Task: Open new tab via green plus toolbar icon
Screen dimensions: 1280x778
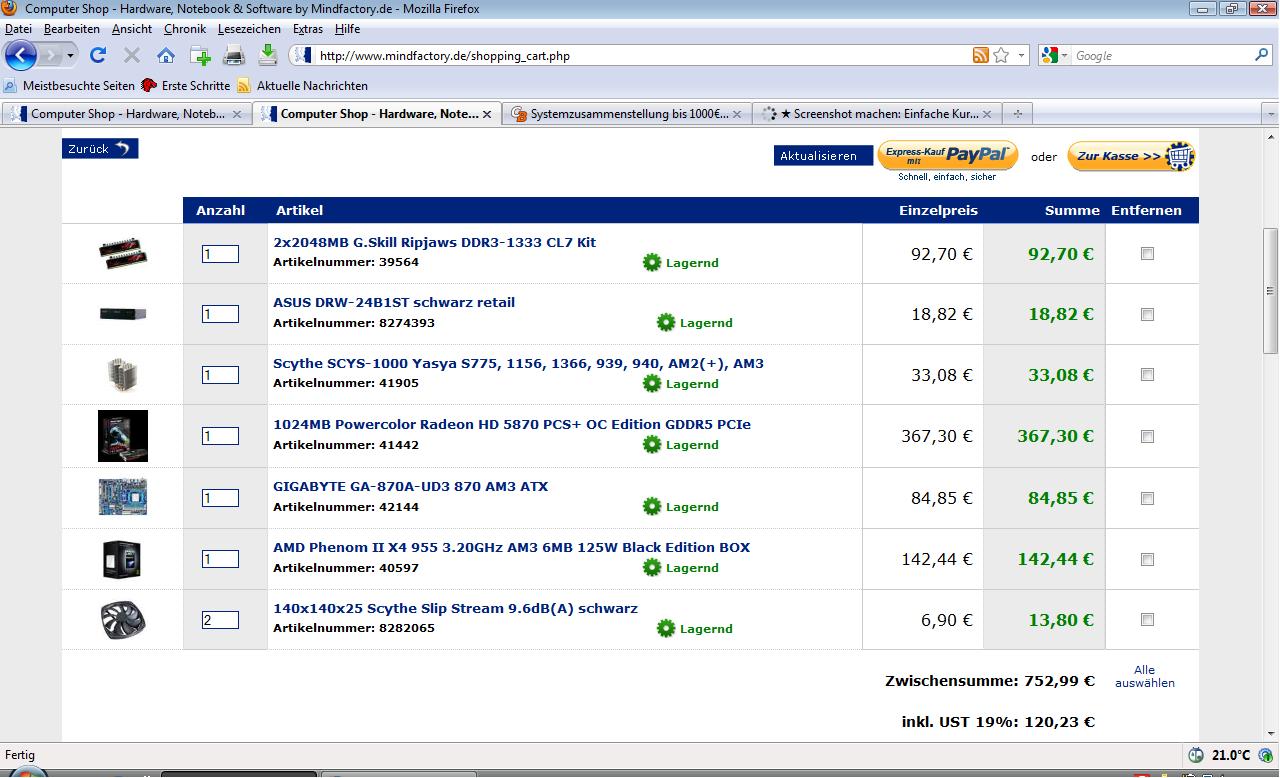Action: 200,56
